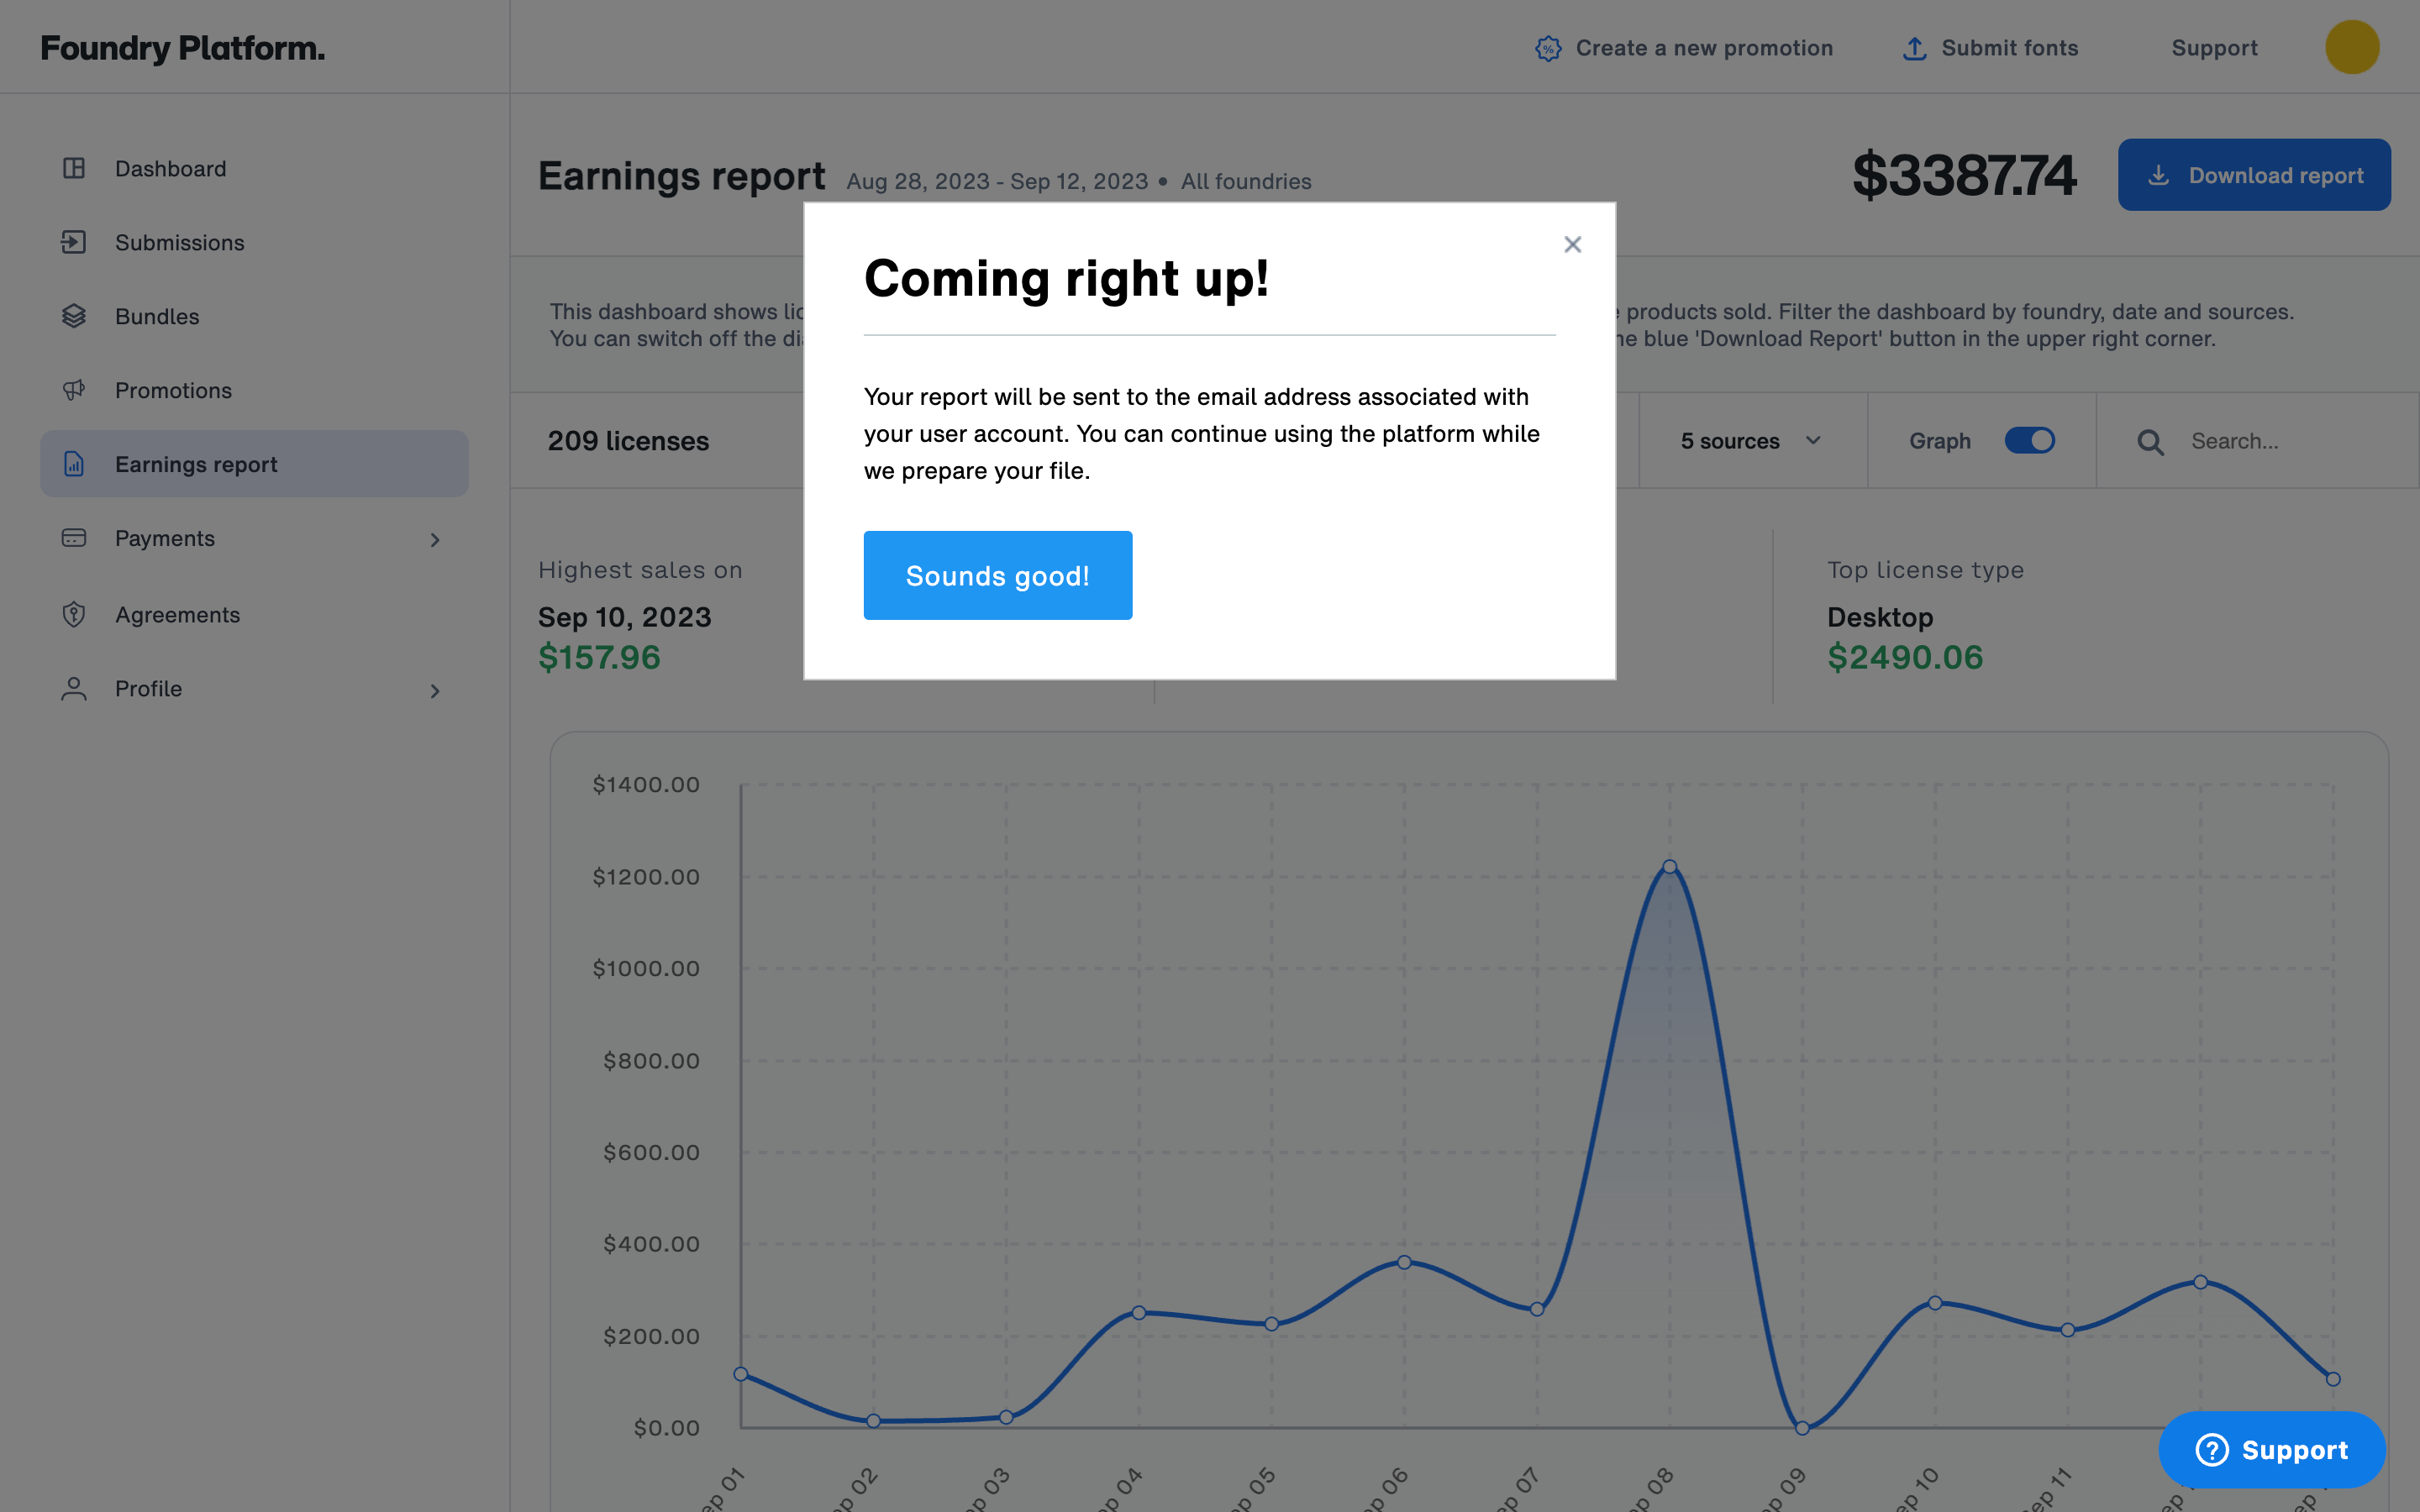Select the Sep 01 data point on graph
The image size is (2420, 1512).
(x=741, y=1374)
